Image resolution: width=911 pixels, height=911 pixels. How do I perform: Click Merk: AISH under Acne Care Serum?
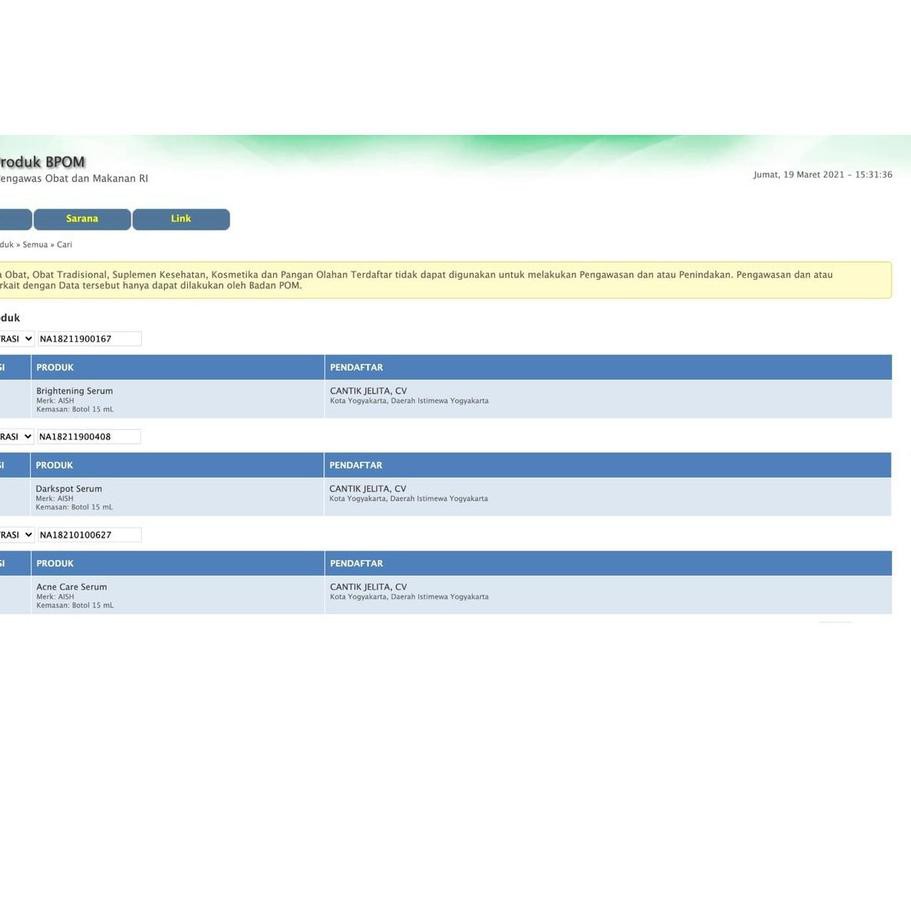(55, 597)
